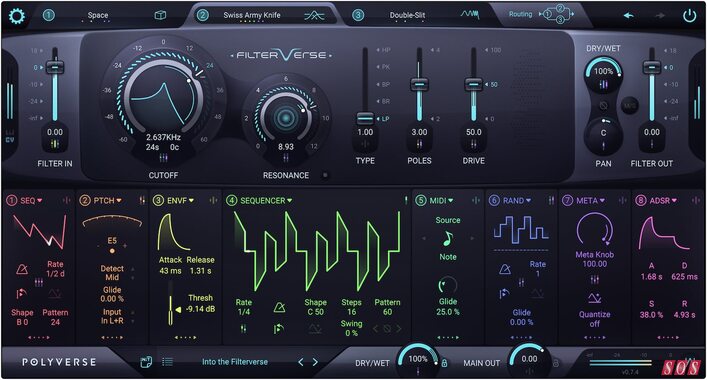The height and width of the screenshot is (380, 707).
Task: Click the save preset icon in bottom bar
Action: [146, 362]
